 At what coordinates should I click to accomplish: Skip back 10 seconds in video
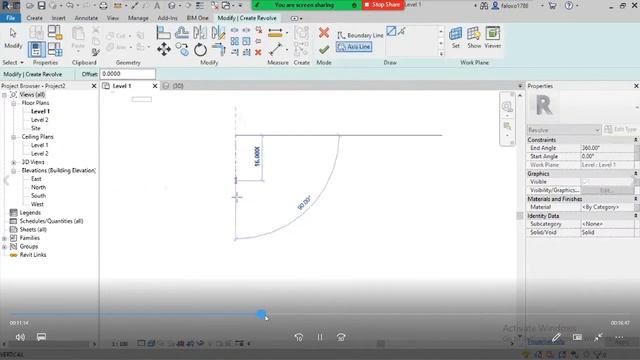click(x=299, y=337)
